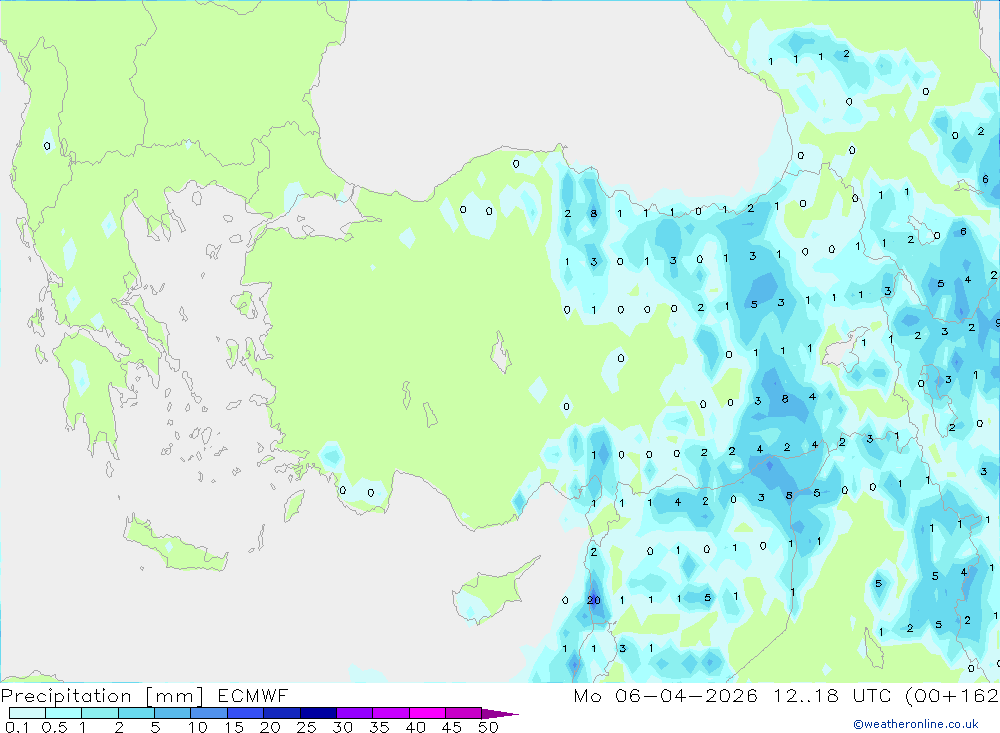Select the 2–5 mm legend color band

coord(136,713)
